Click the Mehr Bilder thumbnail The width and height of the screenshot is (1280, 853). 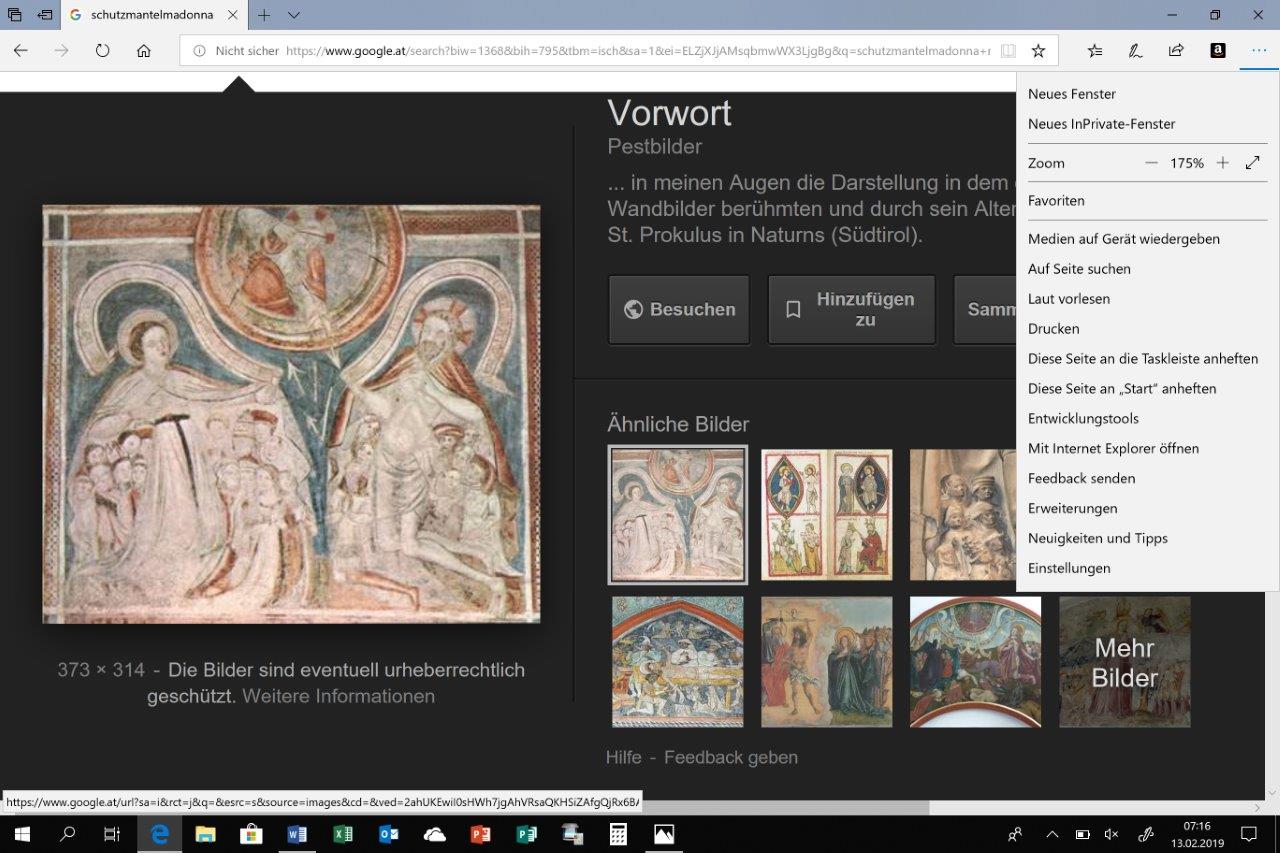1124,662
